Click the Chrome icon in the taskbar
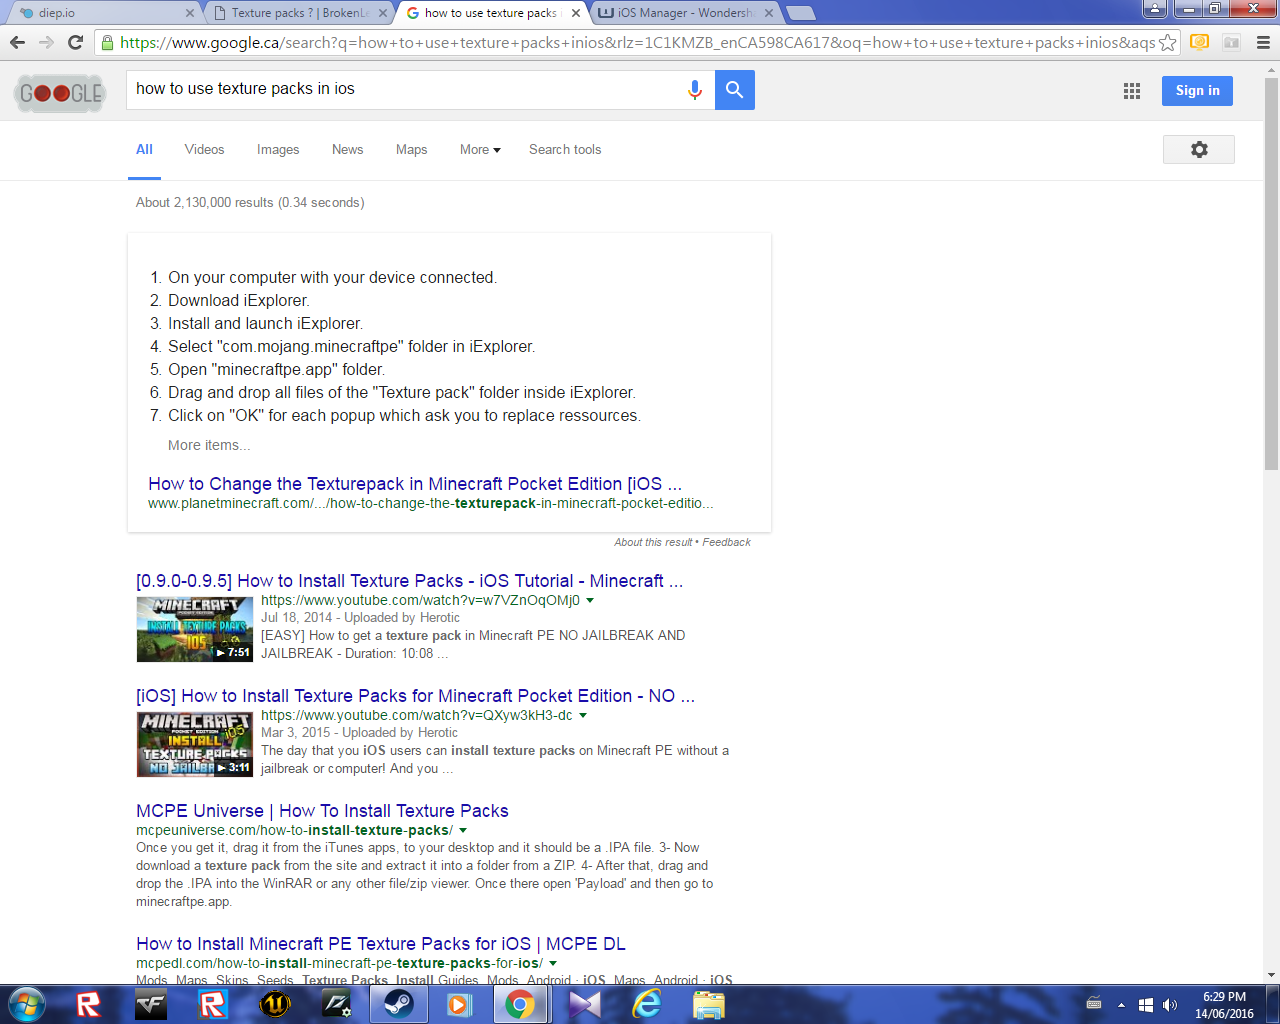This screenshot has width=1280, height=1024. (520, 1004)
